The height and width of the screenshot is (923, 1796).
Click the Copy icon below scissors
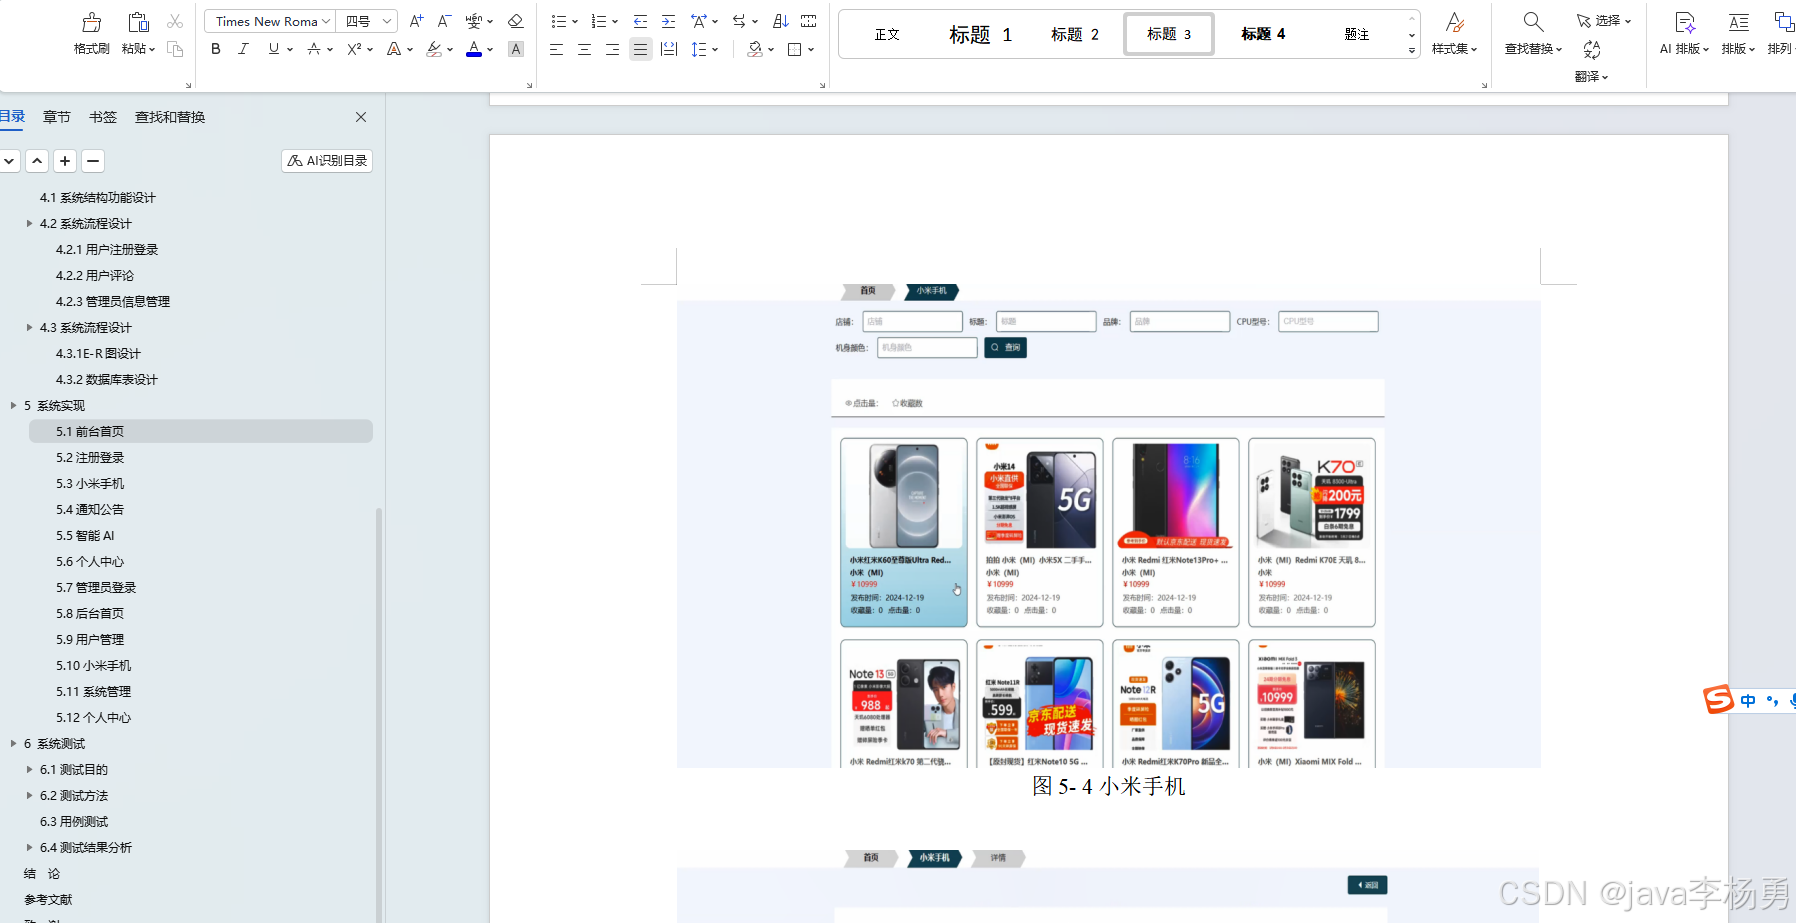175,49
